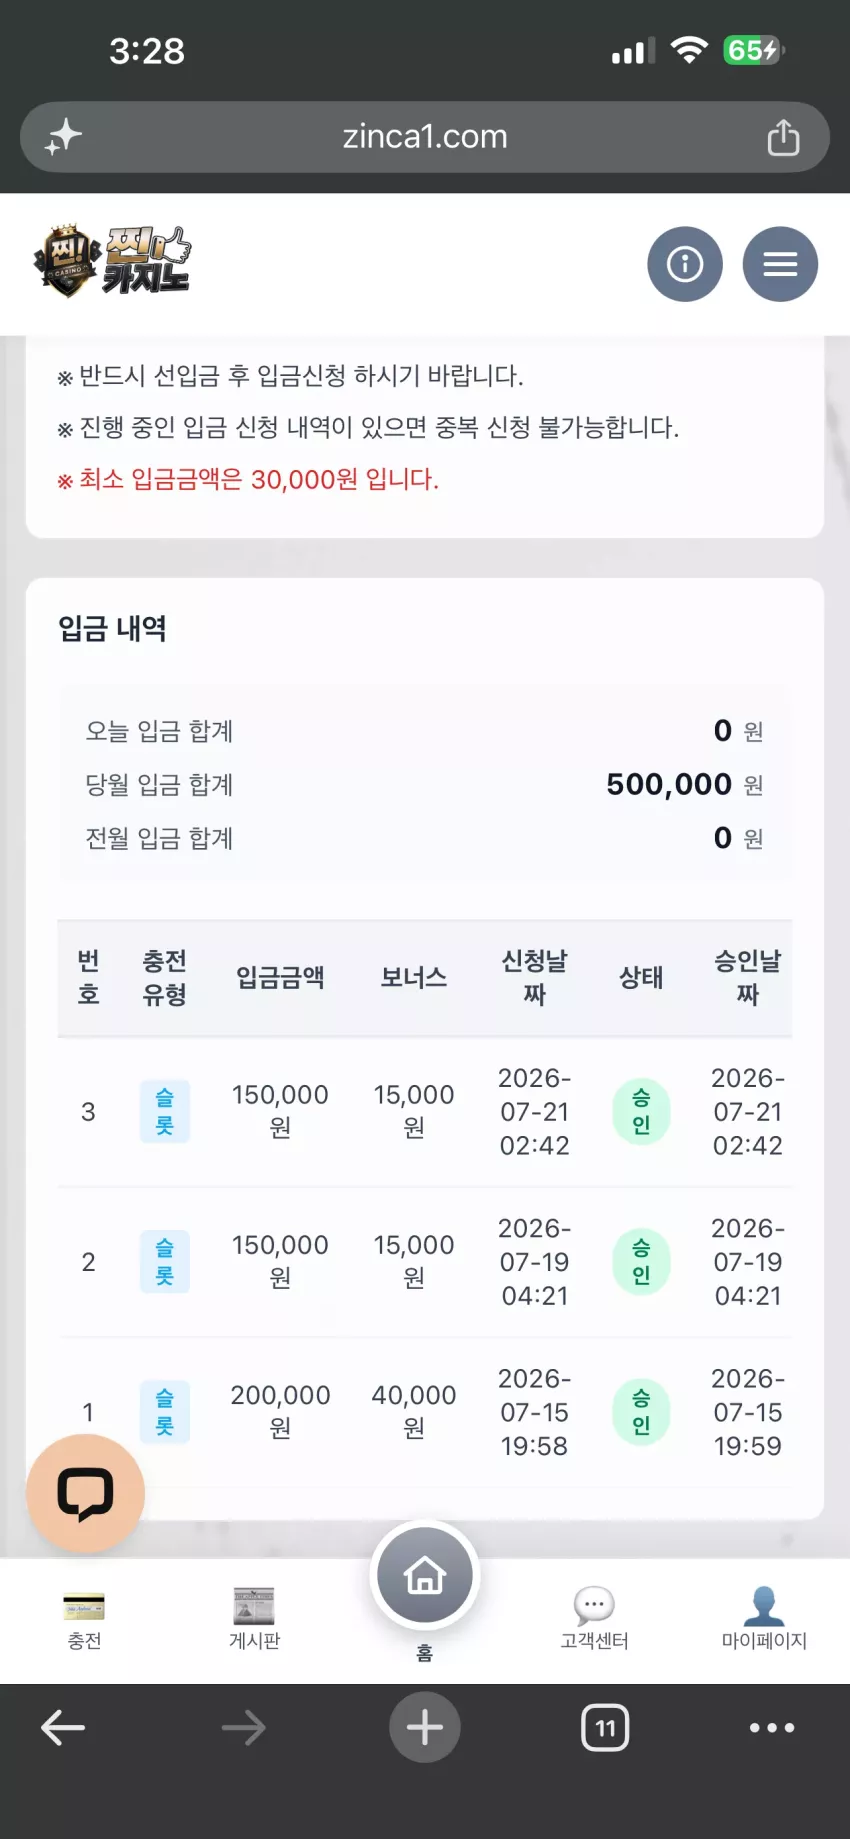The width and height of the screenshot is (850, 1839).
Task: Open the live chat bubble button
Action: [x=86, y=1493]
